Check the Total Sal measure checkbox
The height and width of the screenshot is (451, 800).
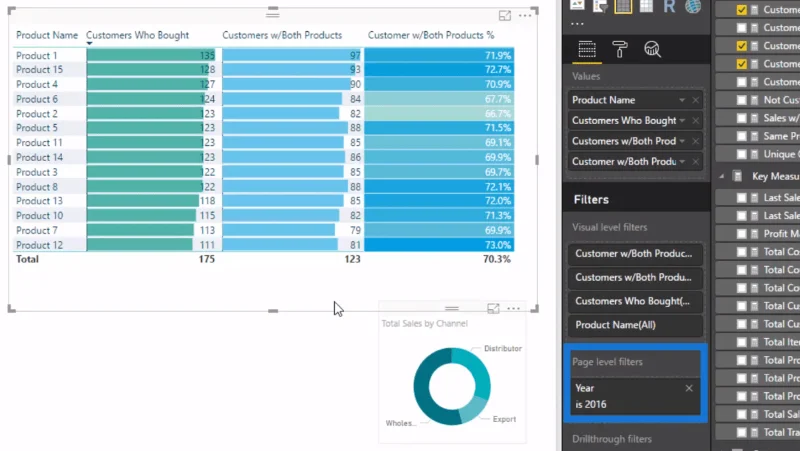coord(741,414)
